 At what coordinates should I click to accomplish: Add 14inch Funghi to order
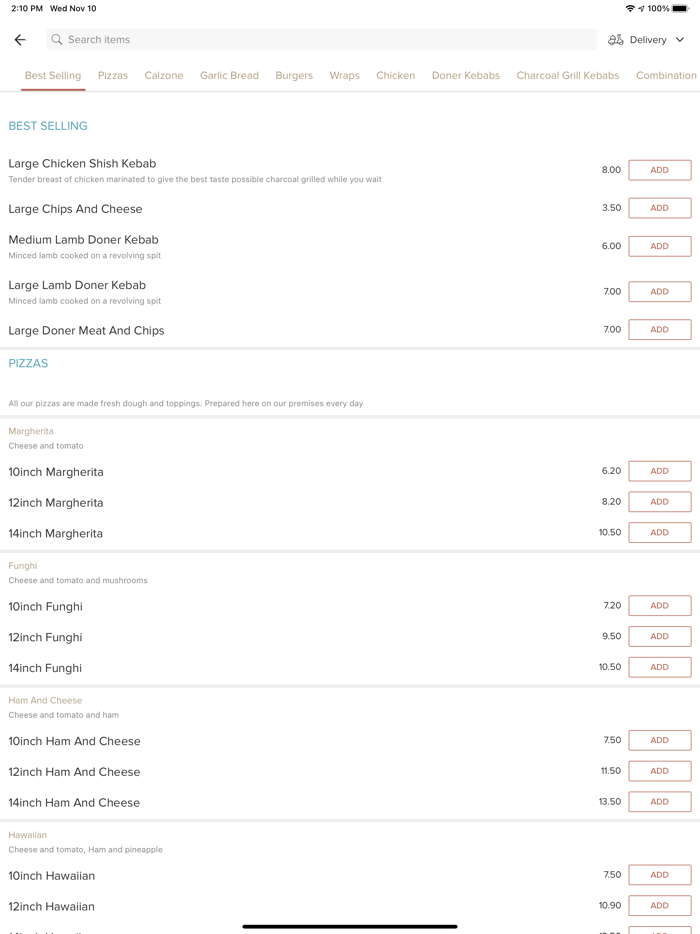659,667
